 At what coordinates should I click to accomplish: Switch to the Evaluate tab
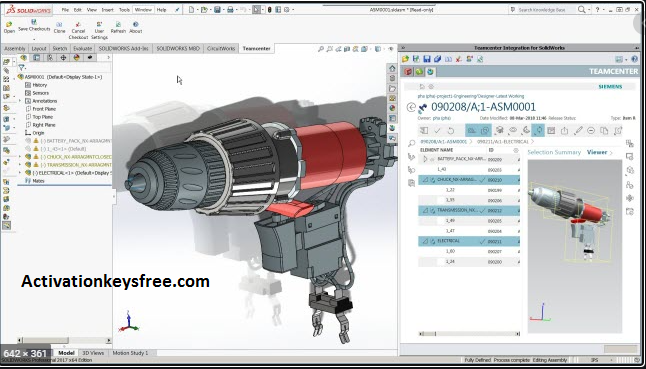(82, 49)
